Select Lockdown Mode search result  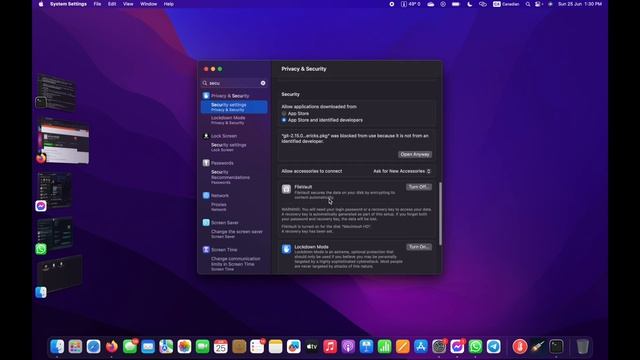(x=234, y=120)
